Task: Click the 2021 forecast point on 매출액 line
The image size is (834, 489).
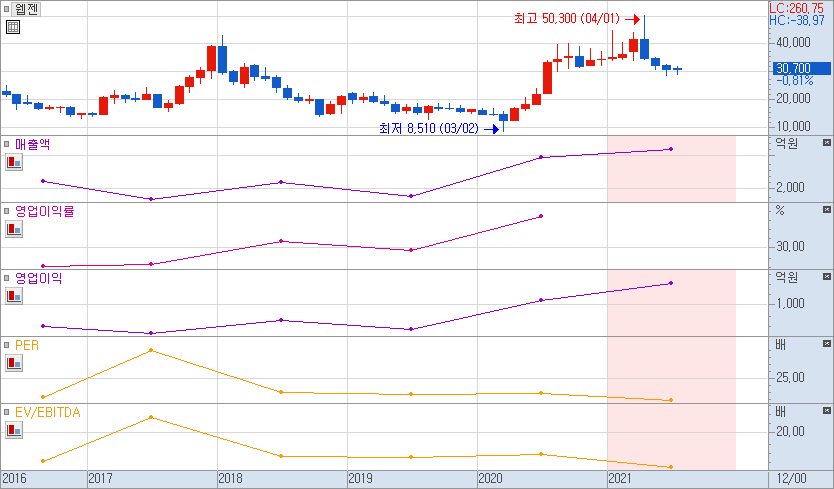Action: click(671, 149)
